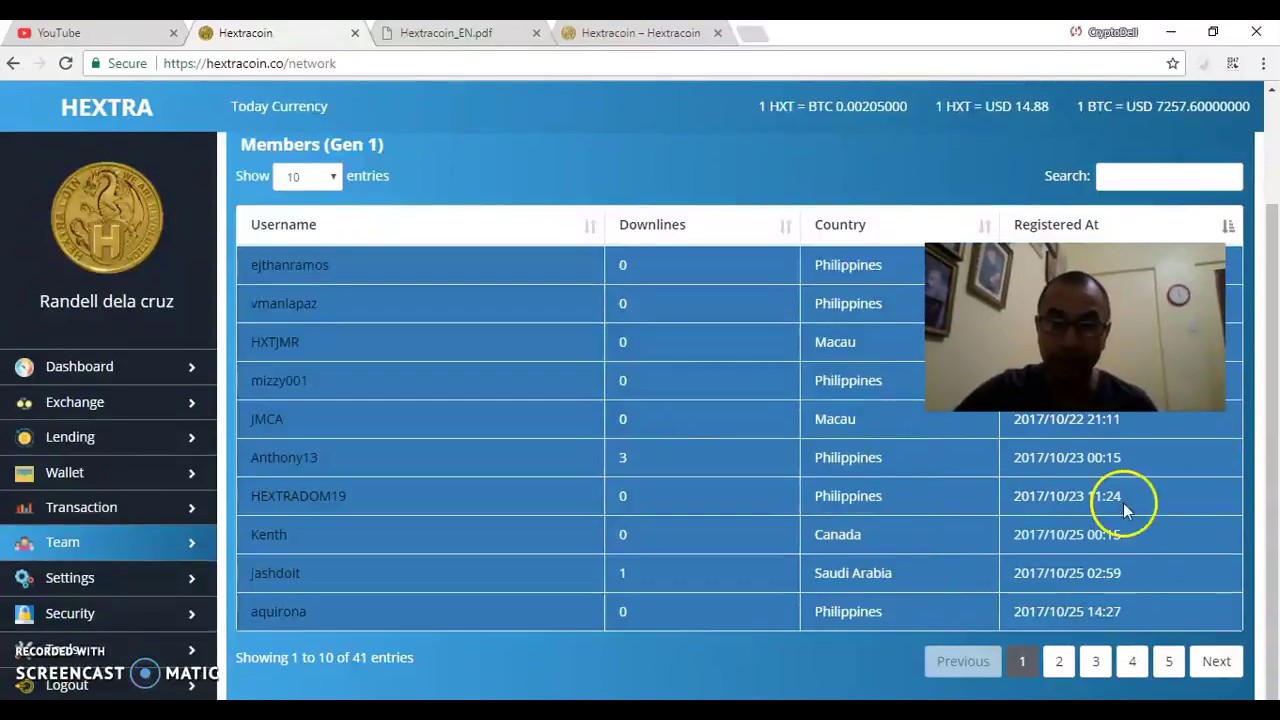Image resolution: width=1280 pixels, height=720 pixels.
Task: Click the members Search input field
Action: pyautogui.click(x=1169, y=176)
